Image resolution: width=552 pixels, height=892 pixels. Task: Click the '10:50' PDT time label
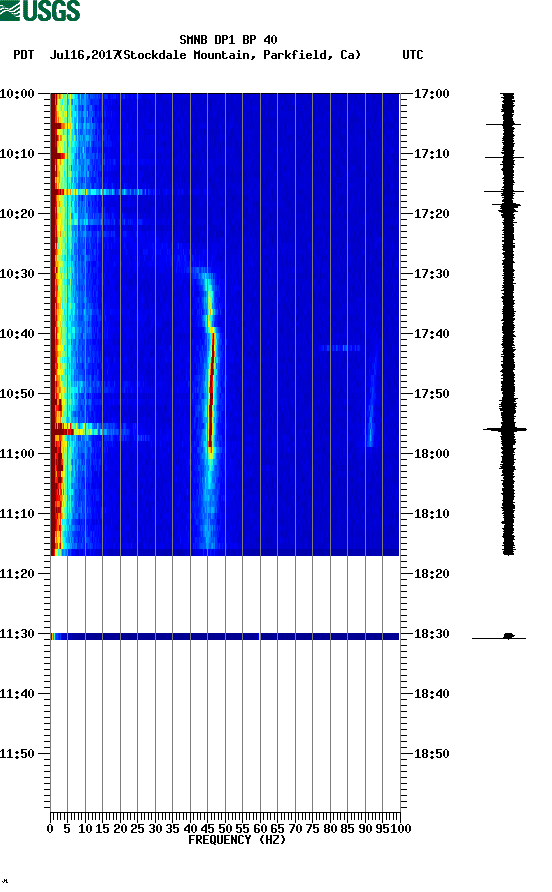coord(17,394)
